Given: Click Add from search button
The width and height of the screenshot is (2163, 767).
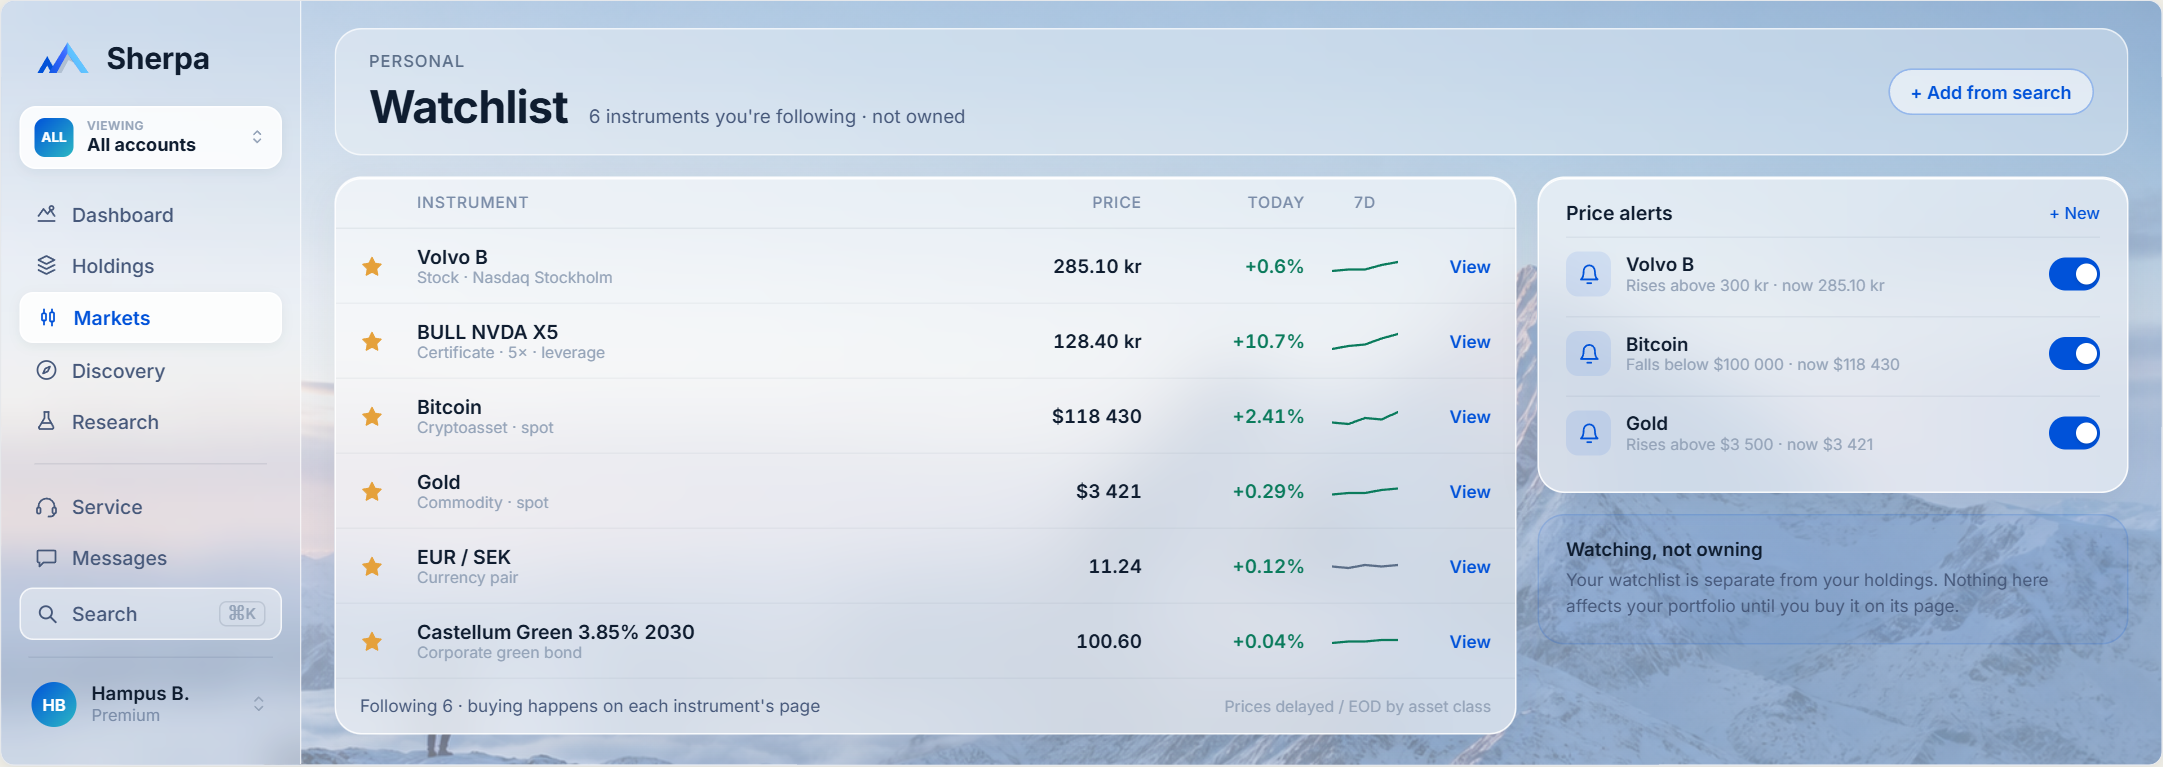Looking at the screenshot, I should [x=1990, y=92].
